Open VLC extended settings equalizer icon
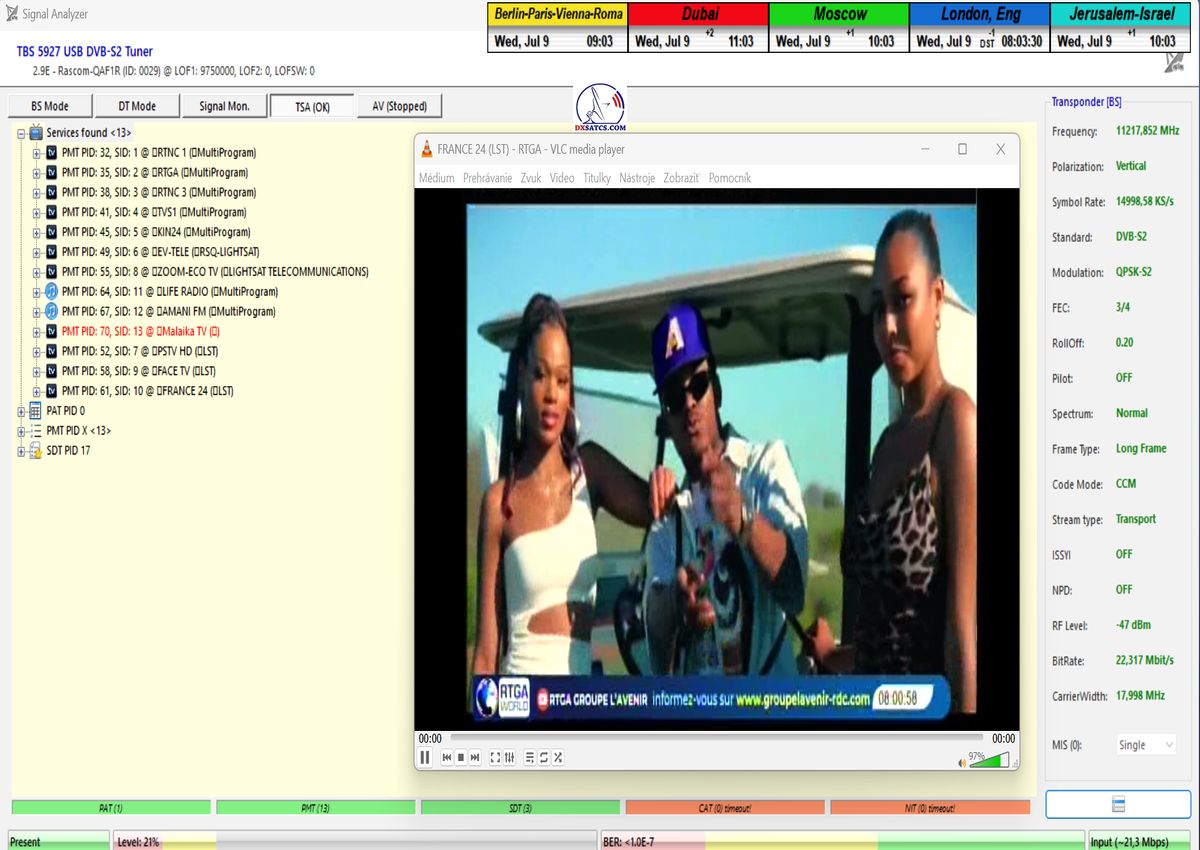1200x850 pixels. [x=510, y=758]
